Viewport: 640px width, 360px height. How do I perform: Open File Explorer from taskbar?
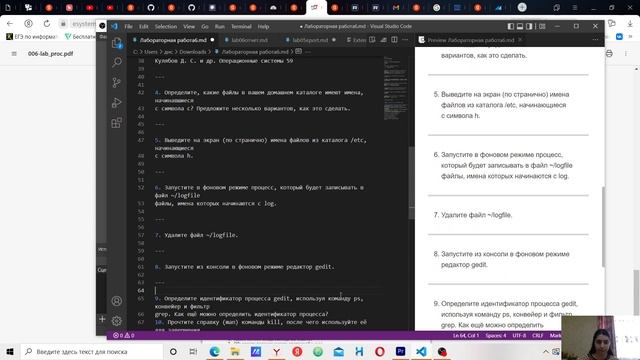tap(235, 351)
